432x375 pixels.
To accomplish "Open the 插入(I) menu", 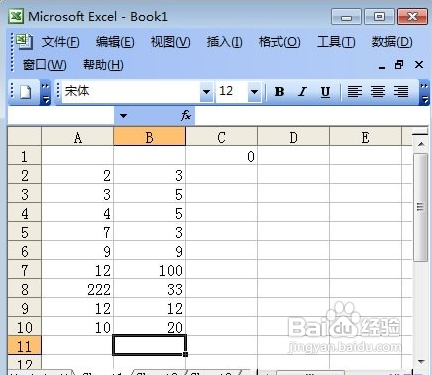I will [x=224, y=42].
